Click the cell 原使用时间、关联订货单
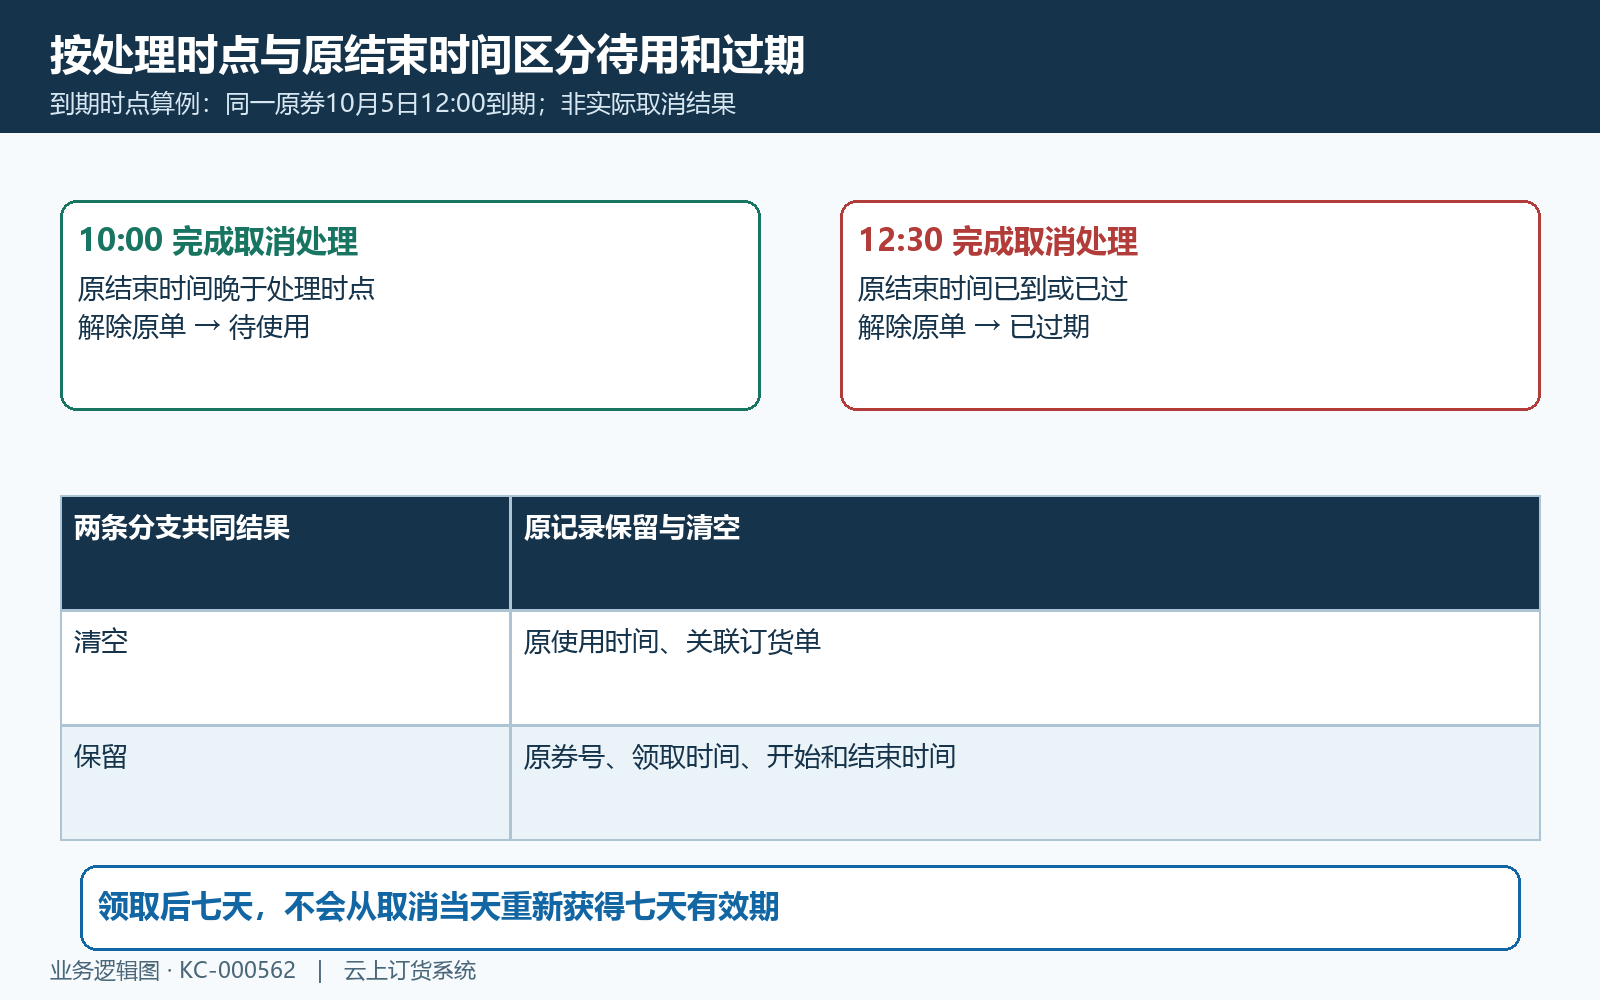This screenshot has width=1600, height=1000. 1025,668
